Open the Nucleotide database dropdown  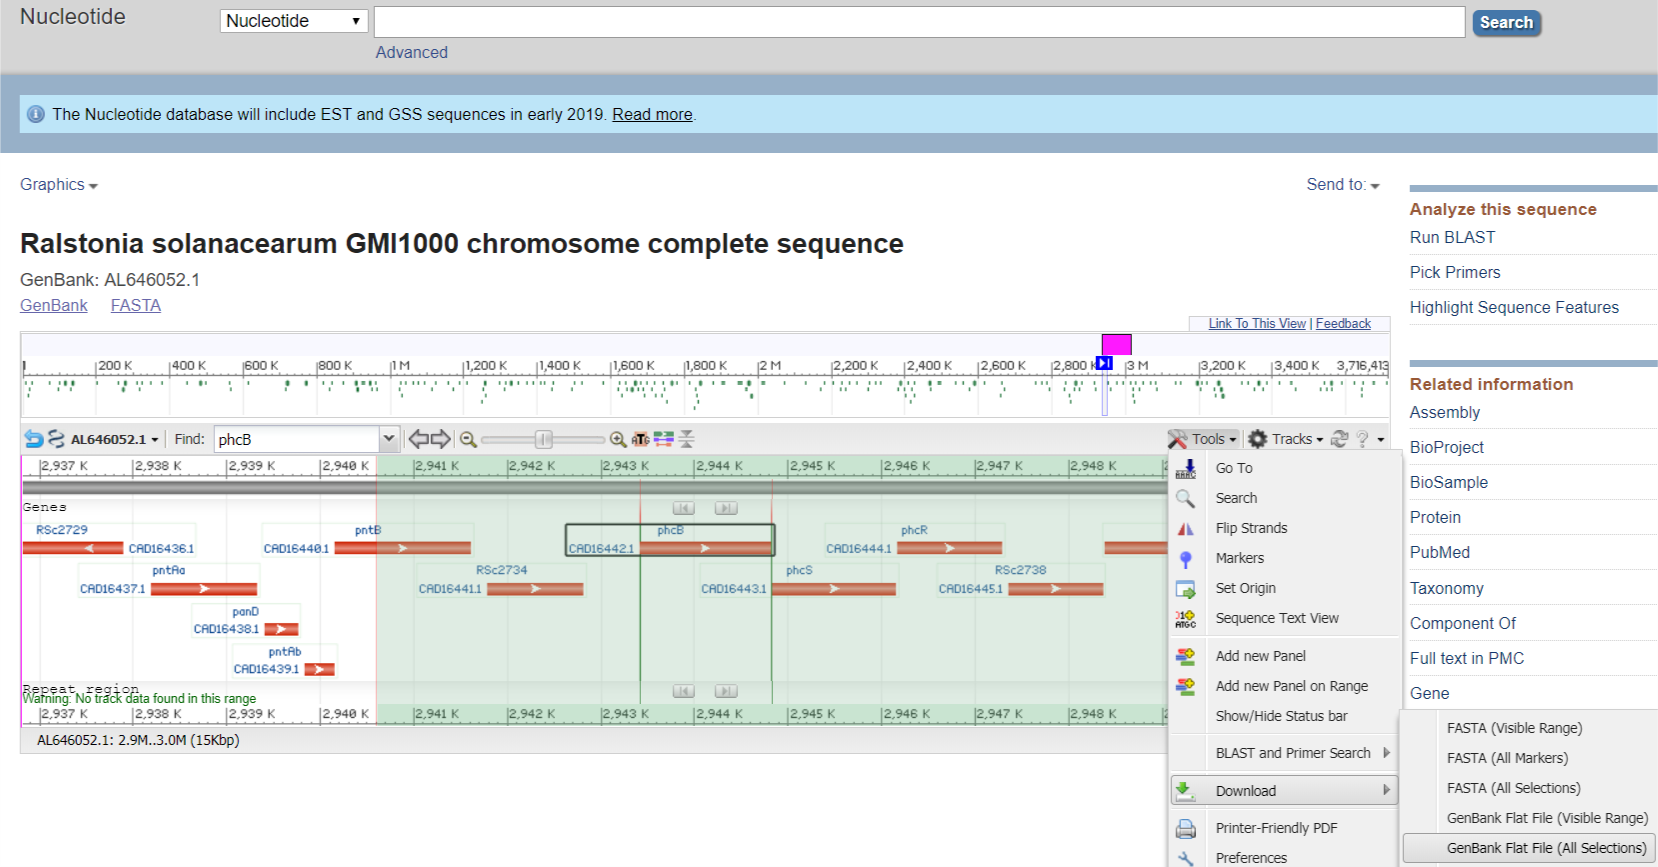click(293, 21)
